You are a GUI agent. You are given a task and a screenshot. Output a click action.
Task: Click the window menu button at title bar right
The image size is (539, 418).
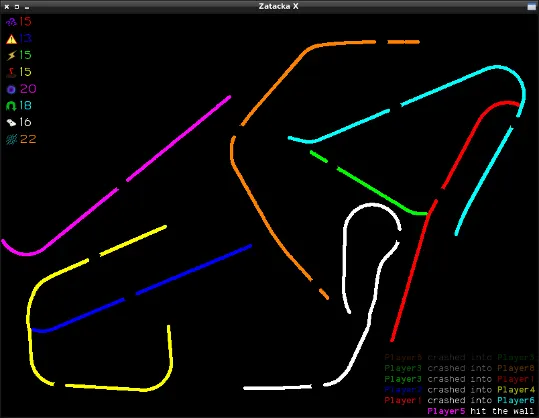pyautogui.click(x=531, y=7)
